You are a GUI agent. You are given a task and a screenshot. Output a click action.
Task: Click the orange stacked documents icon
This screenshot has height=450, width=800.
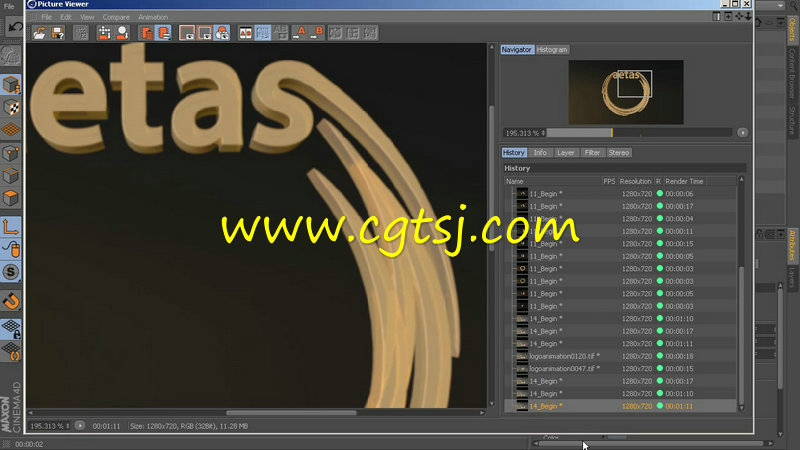(x=147, y=33)
